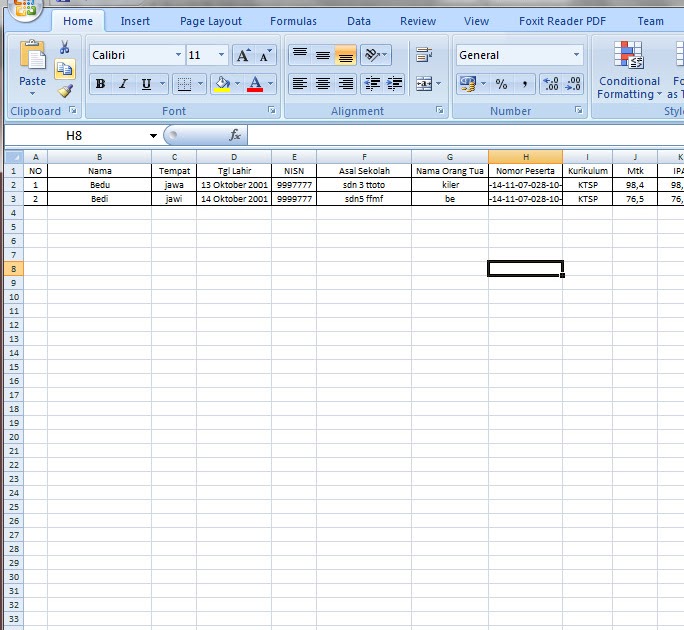Increase indent of cell
684x630 pixels.
pyautogui.click(x=394, y=84)
